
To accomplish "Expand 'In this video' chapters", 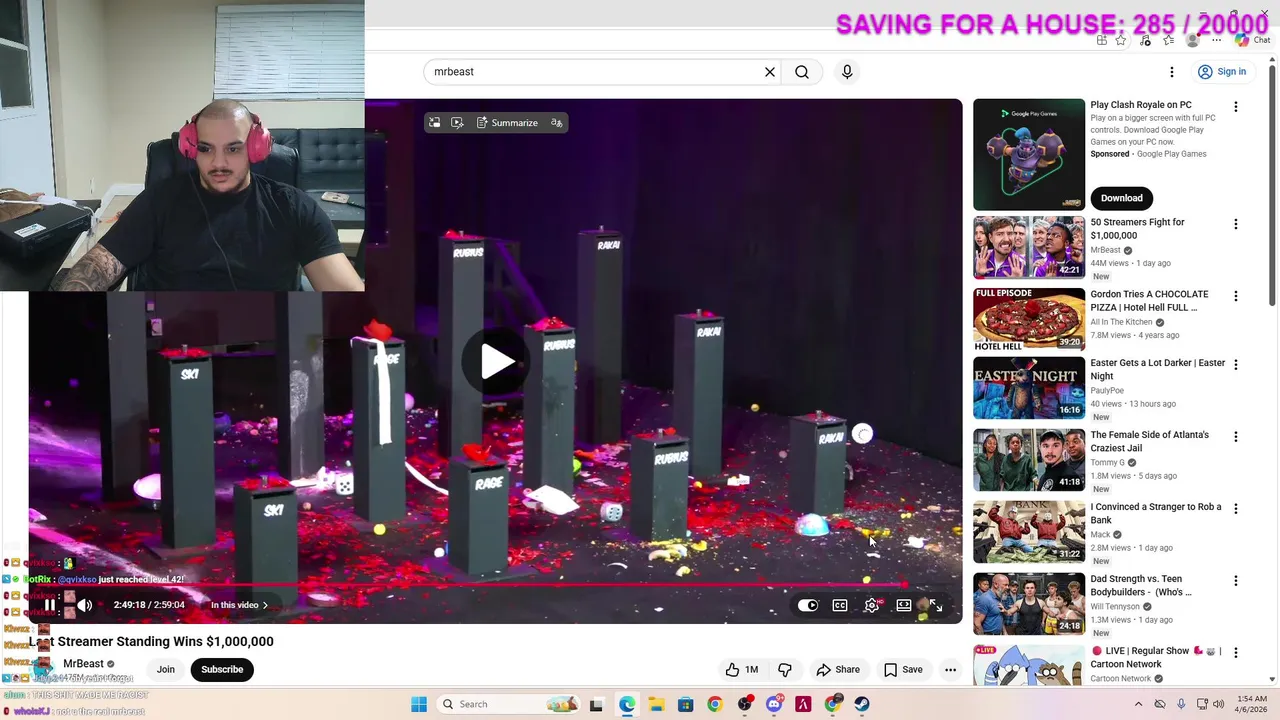I will pos(239,605).
